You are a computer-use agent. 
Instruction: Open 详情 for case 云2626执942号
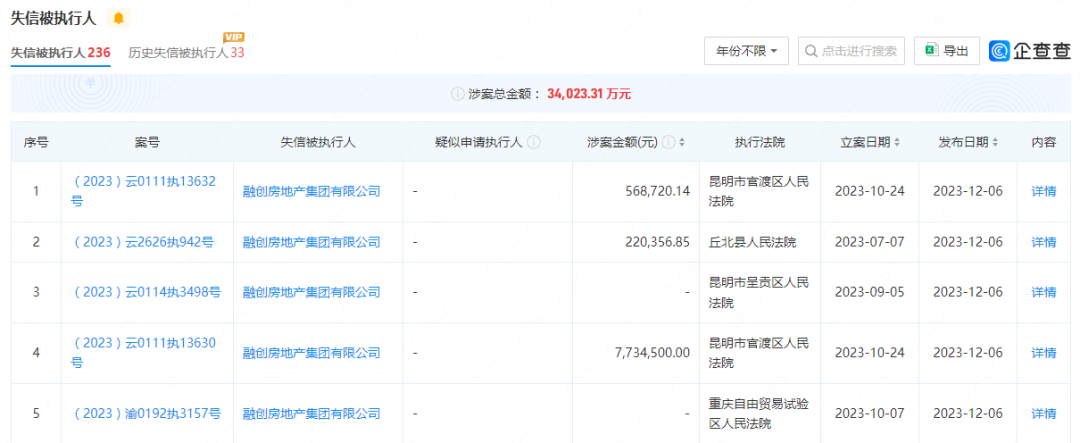1043,242
